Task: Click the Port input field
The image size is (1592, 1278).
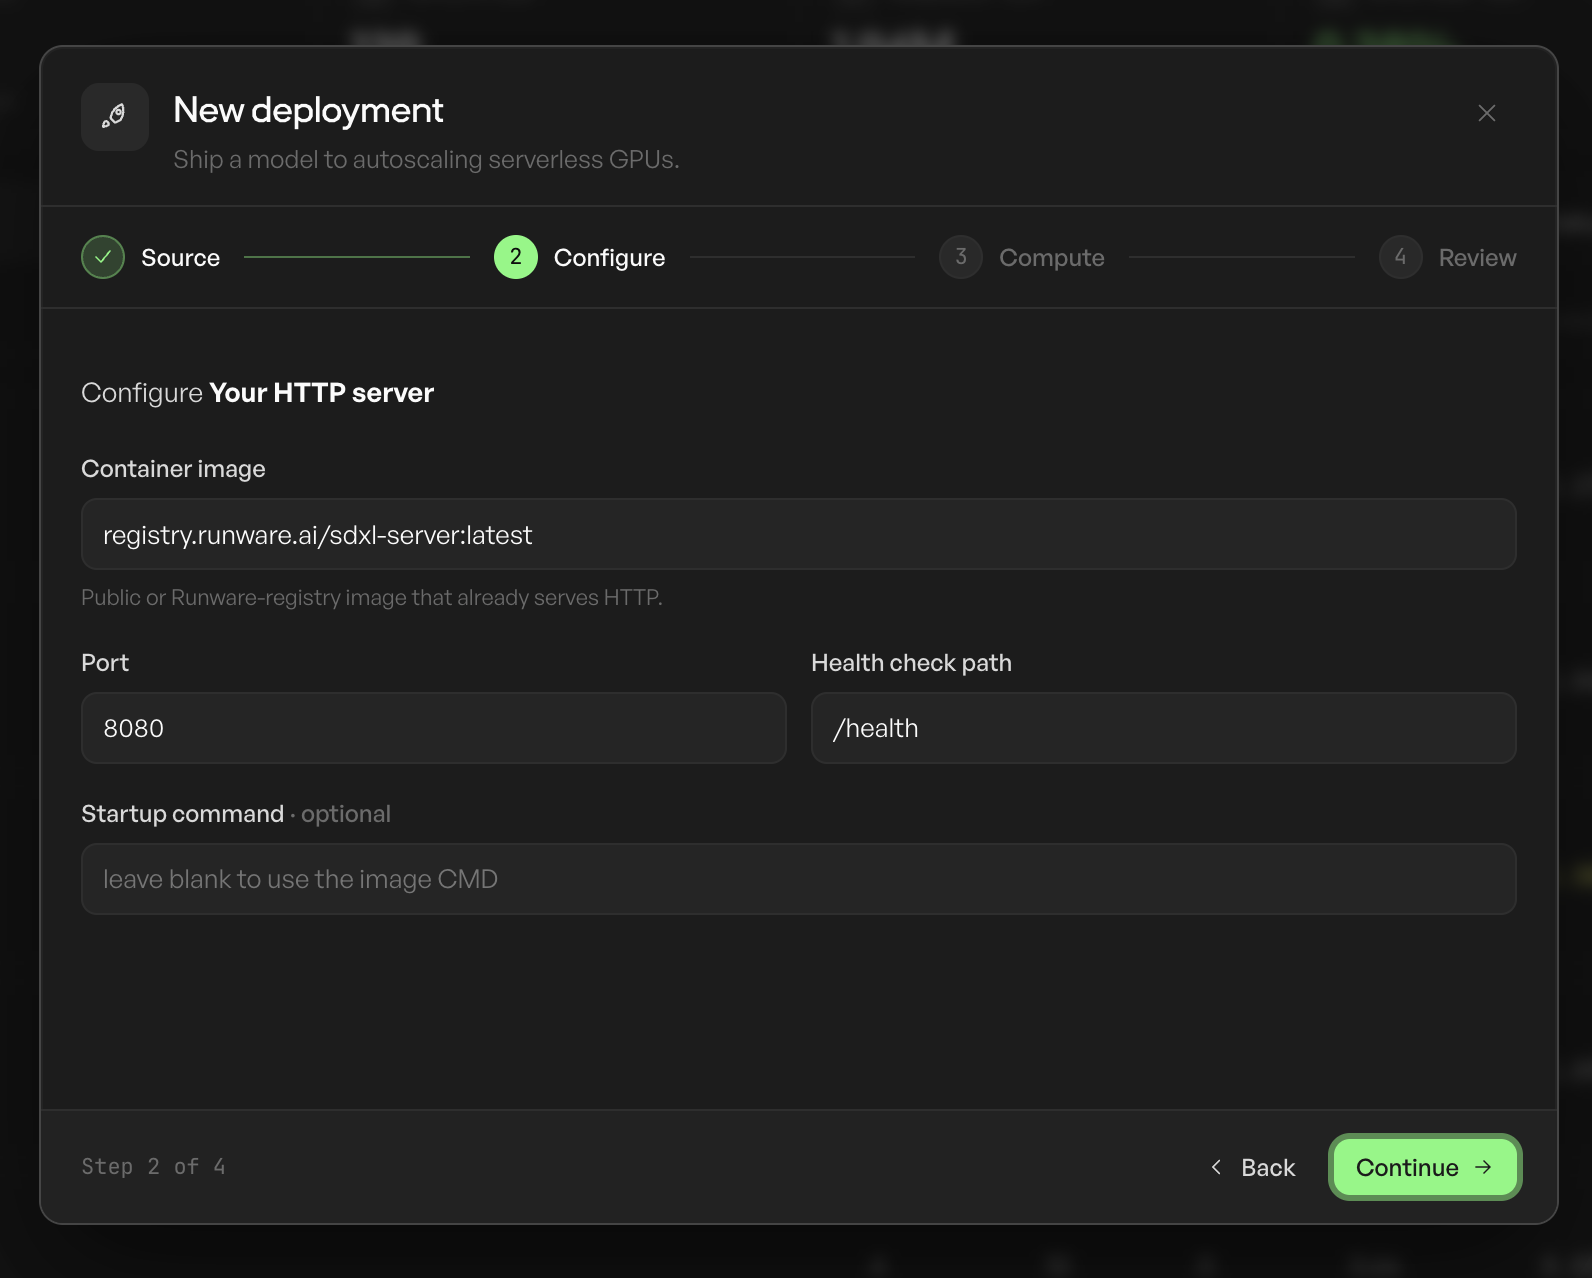Action: pyautogui.click(x=434, y=728)
